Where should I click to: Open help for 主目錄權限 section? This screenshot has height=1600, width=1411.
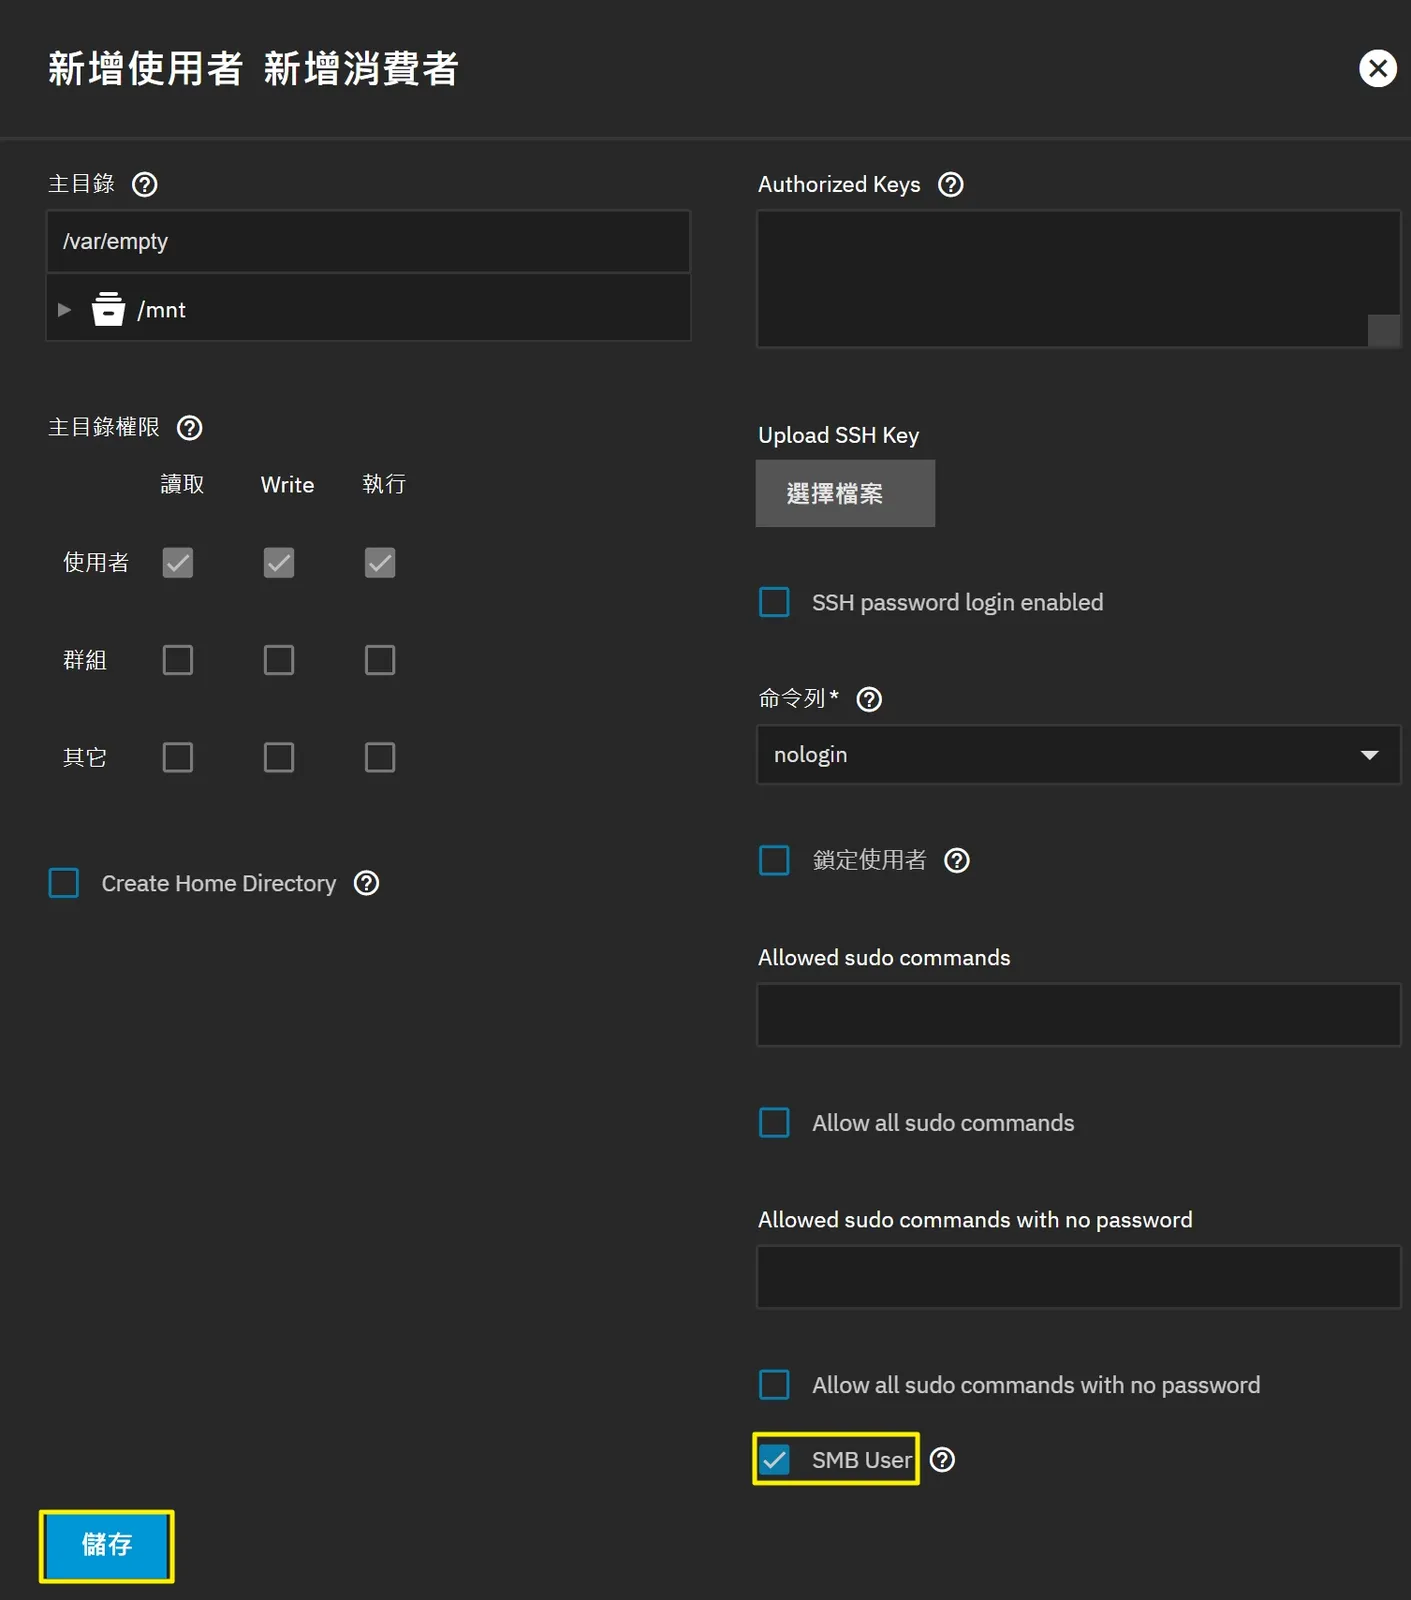coord(190,428)
